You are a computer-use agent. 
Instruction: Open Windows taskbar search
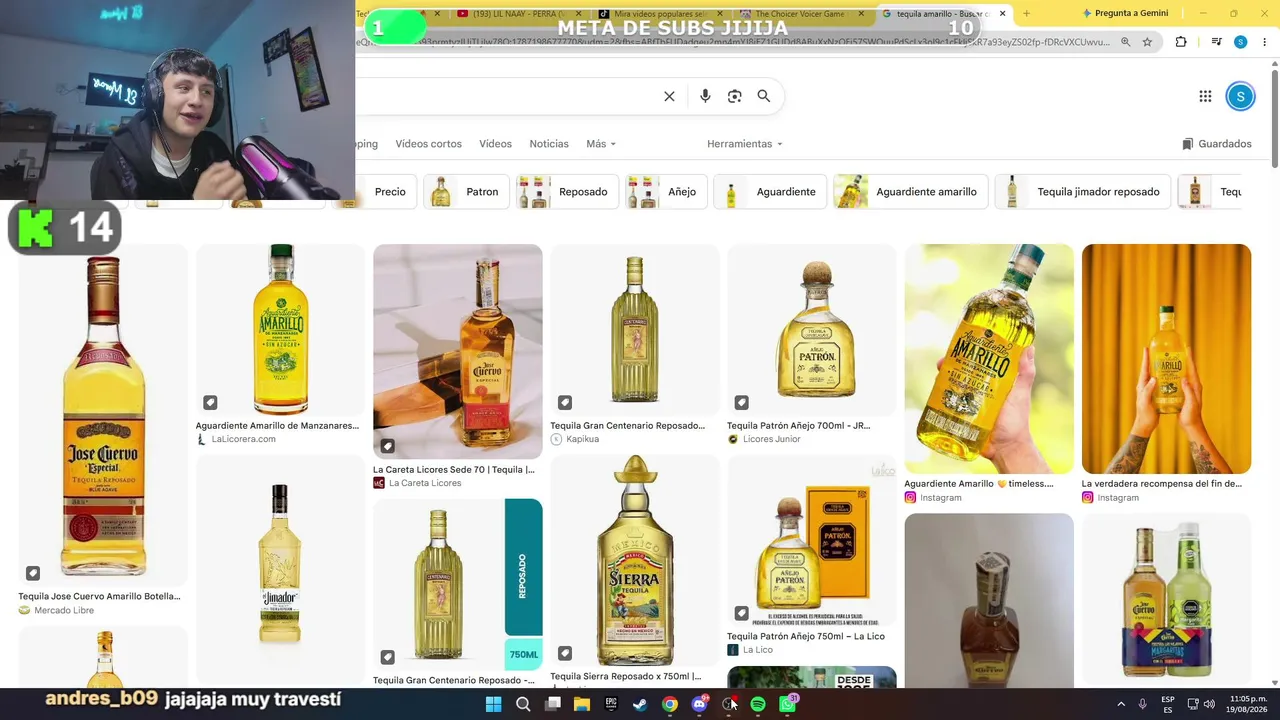pos(523,704)
